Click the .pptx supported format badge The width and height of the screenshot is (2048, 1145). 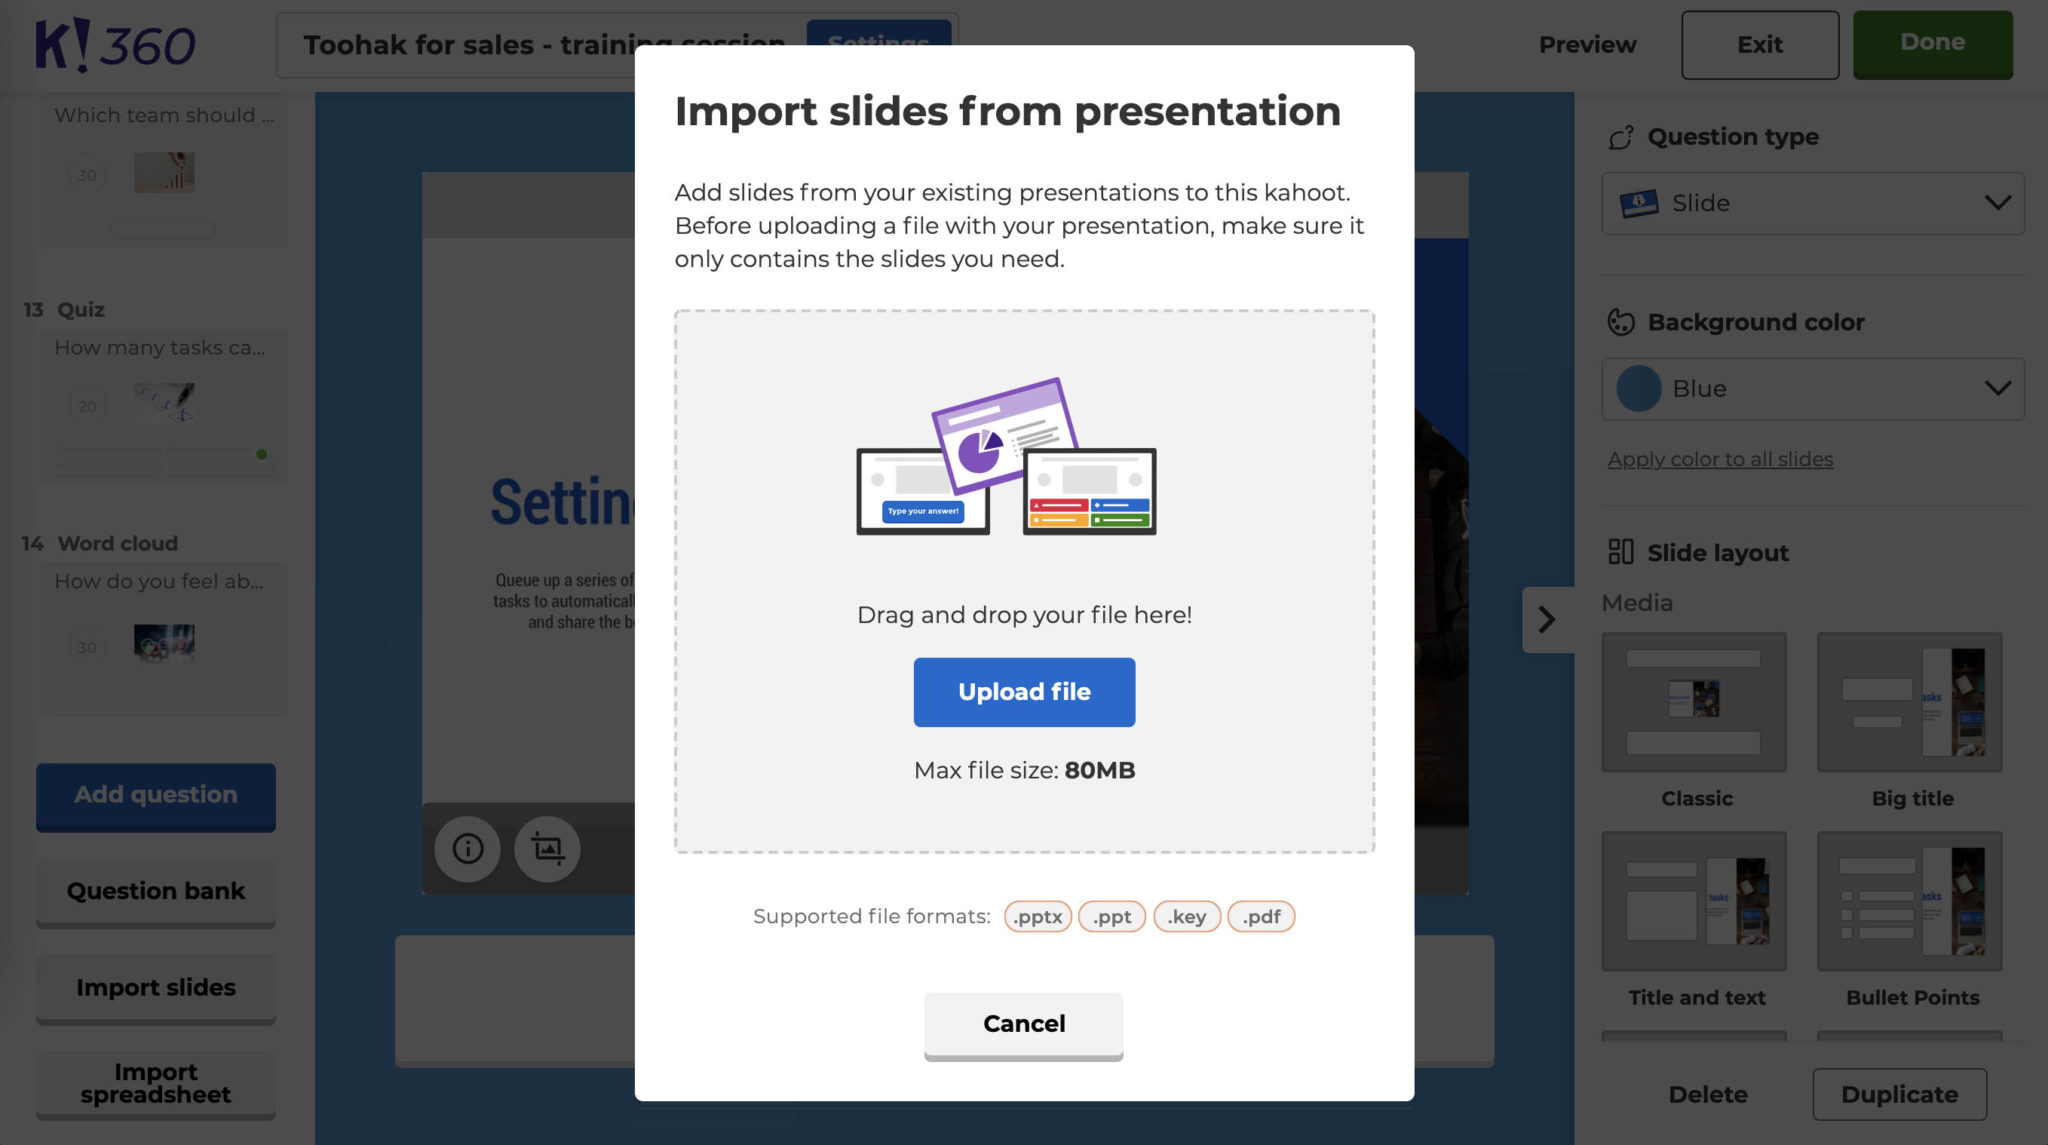[1038, 916]
